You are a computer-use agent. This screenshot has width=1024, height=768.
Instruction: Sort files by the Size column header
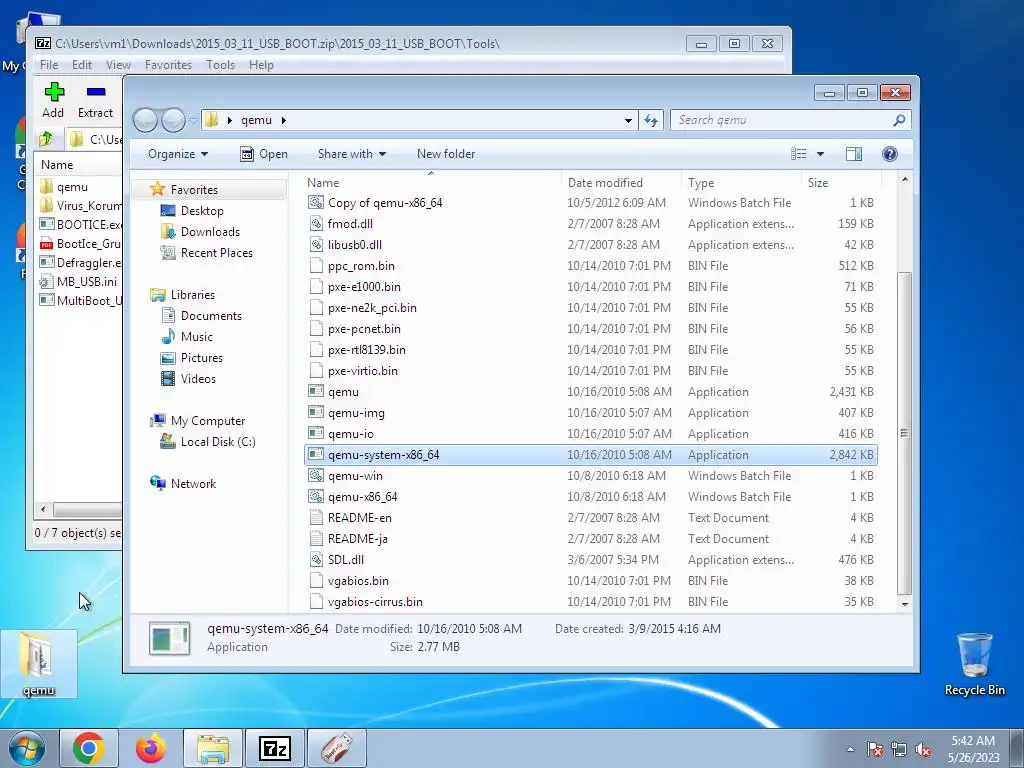click(840, 183)
